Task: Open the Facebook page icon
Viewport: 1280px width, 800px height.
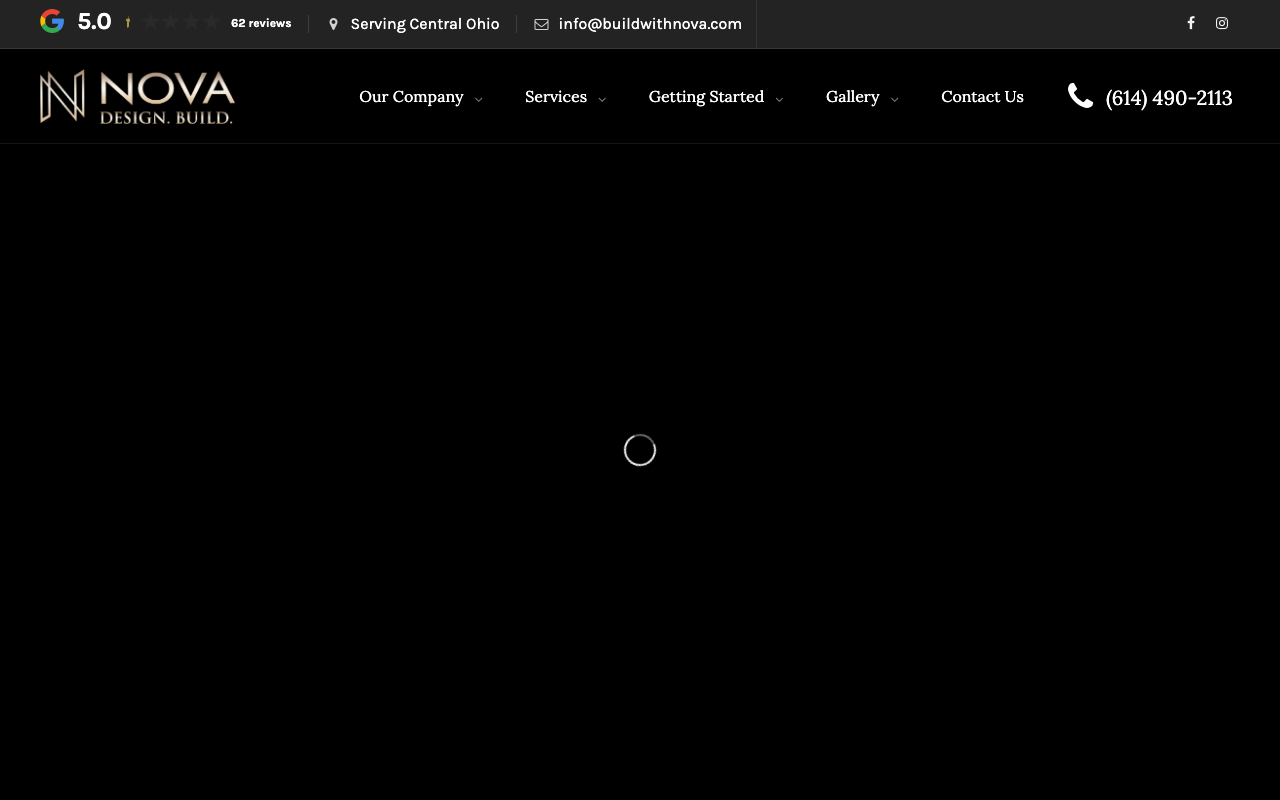Action: pyautogui.click(x=1191, y=23)
